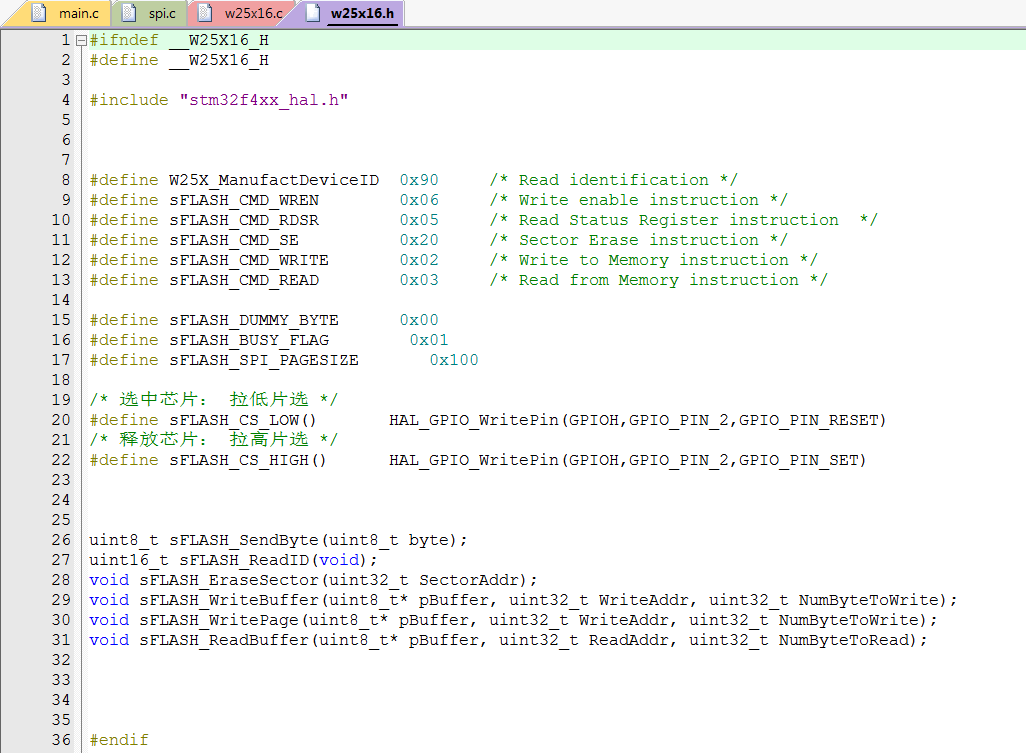Click the w25x16.h tab file icon
1026x753 pixels.
[313, 13]
